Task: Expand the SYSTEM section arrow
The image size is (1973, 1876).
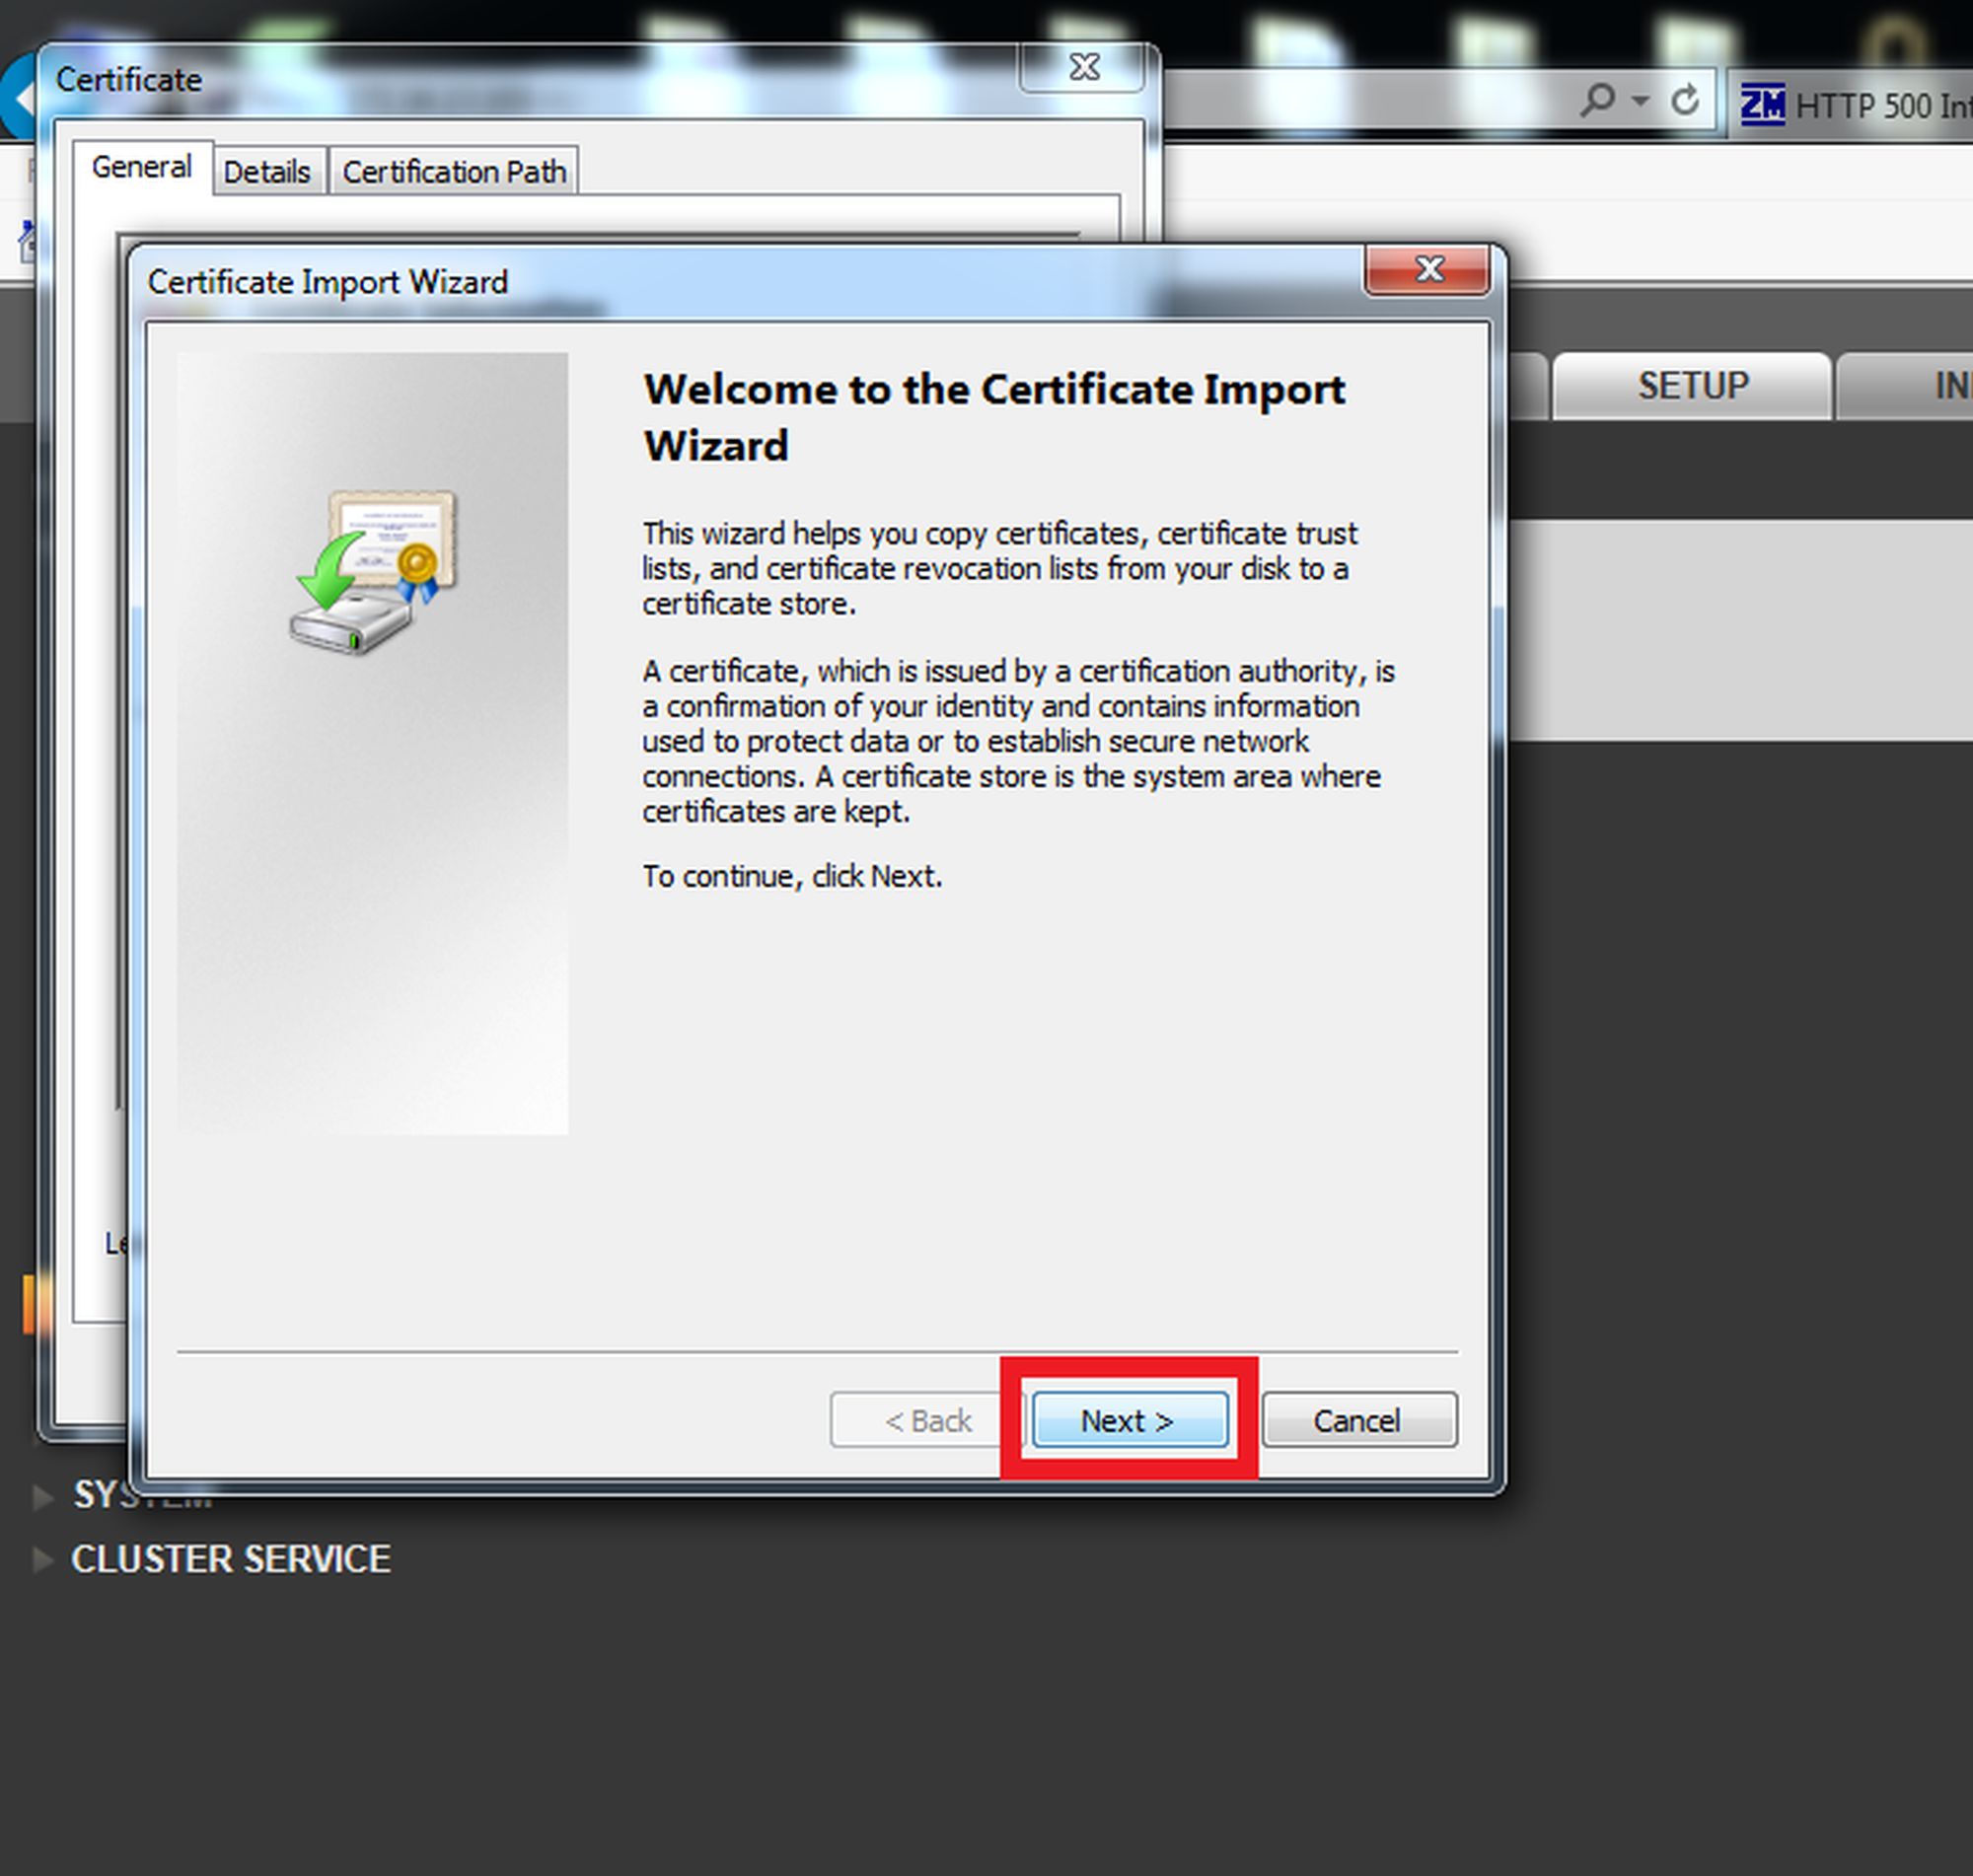Action: point(42,1497)
